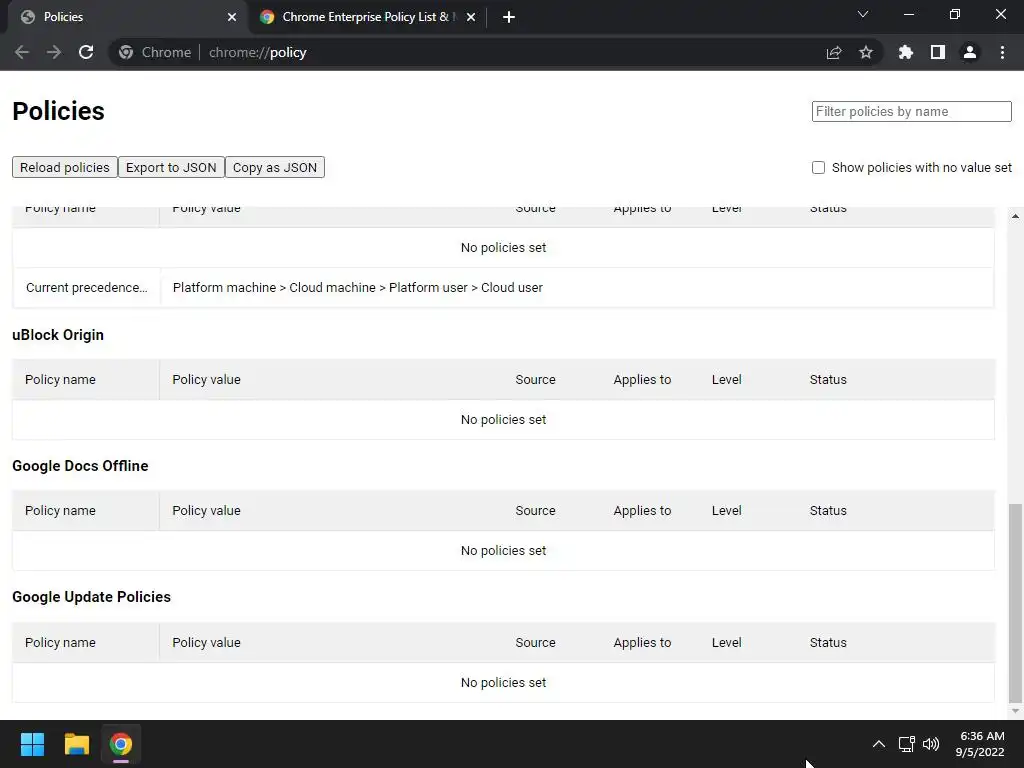Click the Google Update Policies section heading

click(91, 597)
